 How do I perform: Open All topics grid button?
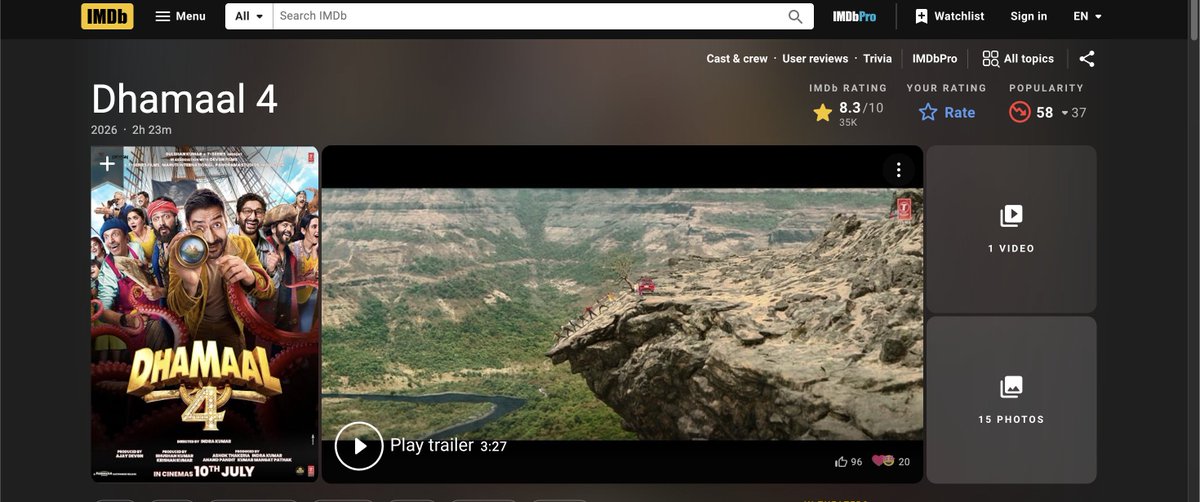(x=1018, y=59)
